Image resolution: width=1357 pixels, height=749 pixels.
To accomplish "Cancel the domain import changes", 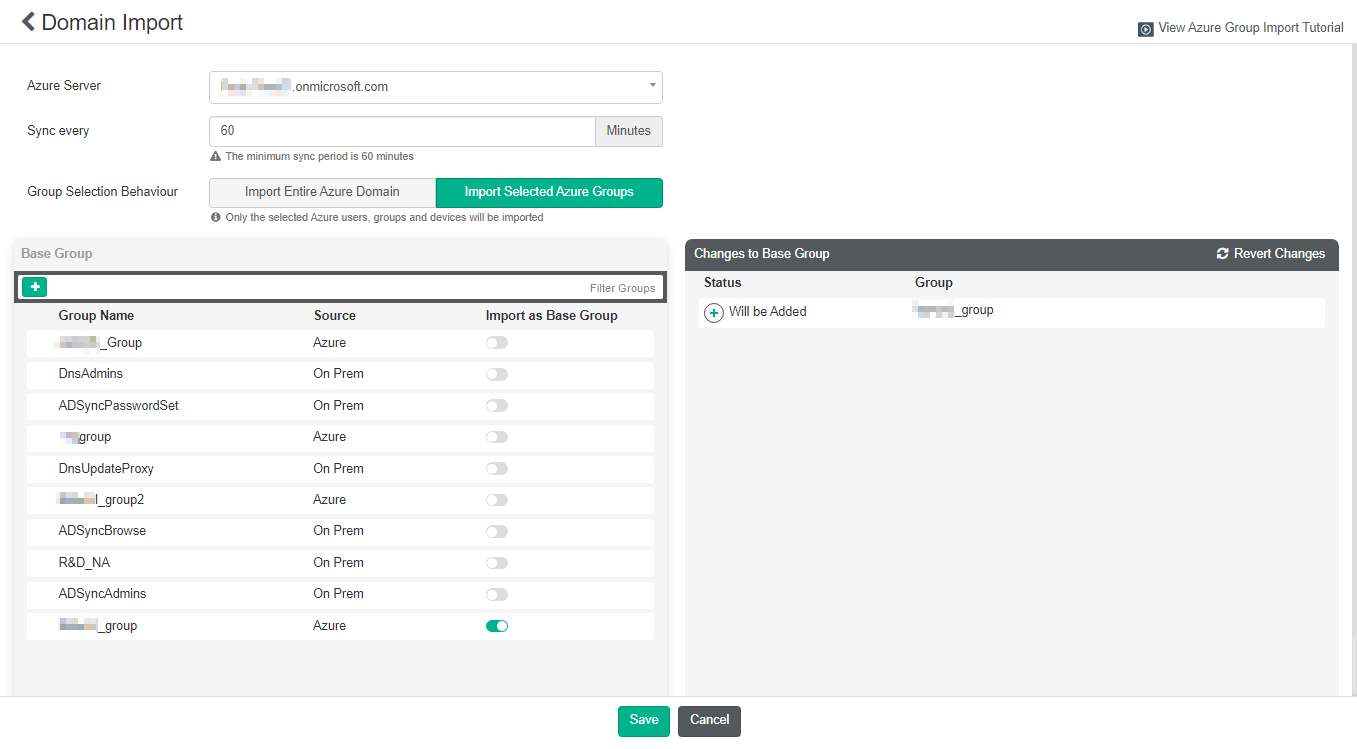I will (709, 720).
